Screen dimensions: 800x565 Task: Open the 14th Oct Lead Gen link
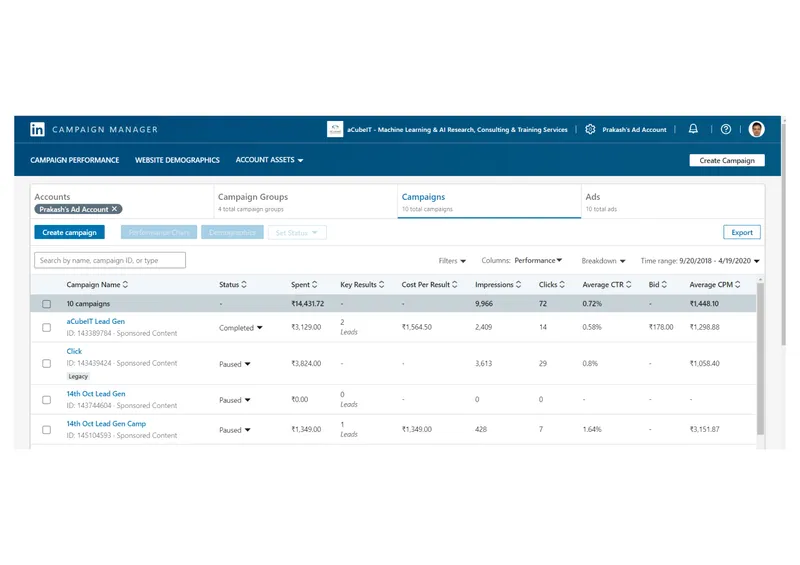(96, 394)
